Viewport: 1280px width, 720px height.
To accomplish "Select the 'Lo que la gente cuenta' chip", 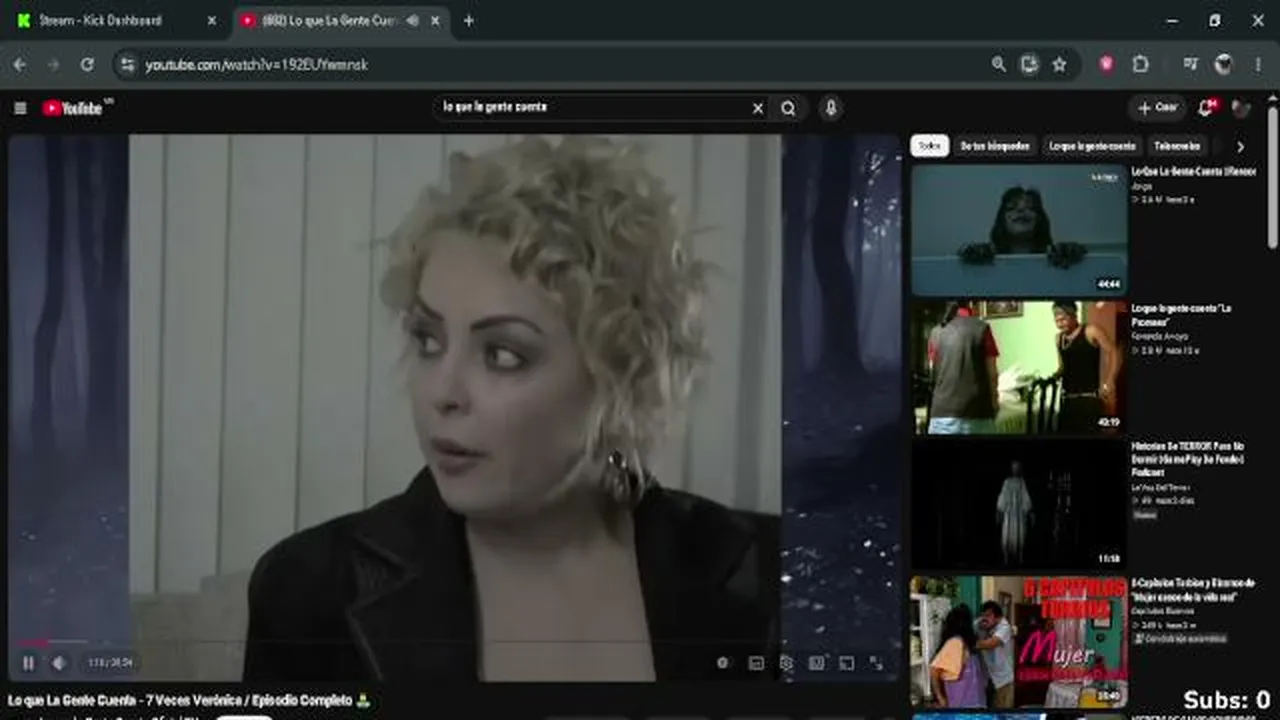I will click(x=1092, y=146).
